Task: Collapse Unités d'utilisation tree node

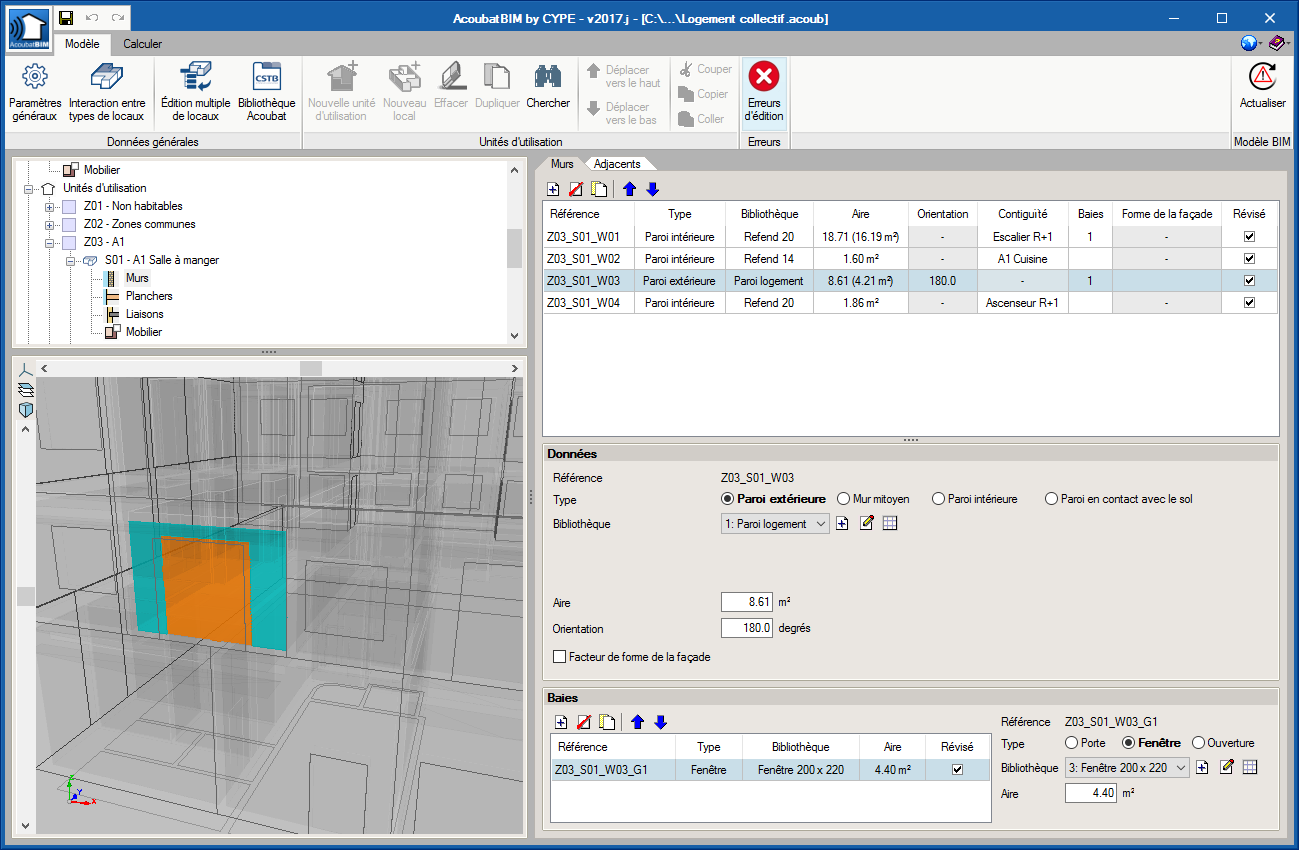Action: click(28, 188)
